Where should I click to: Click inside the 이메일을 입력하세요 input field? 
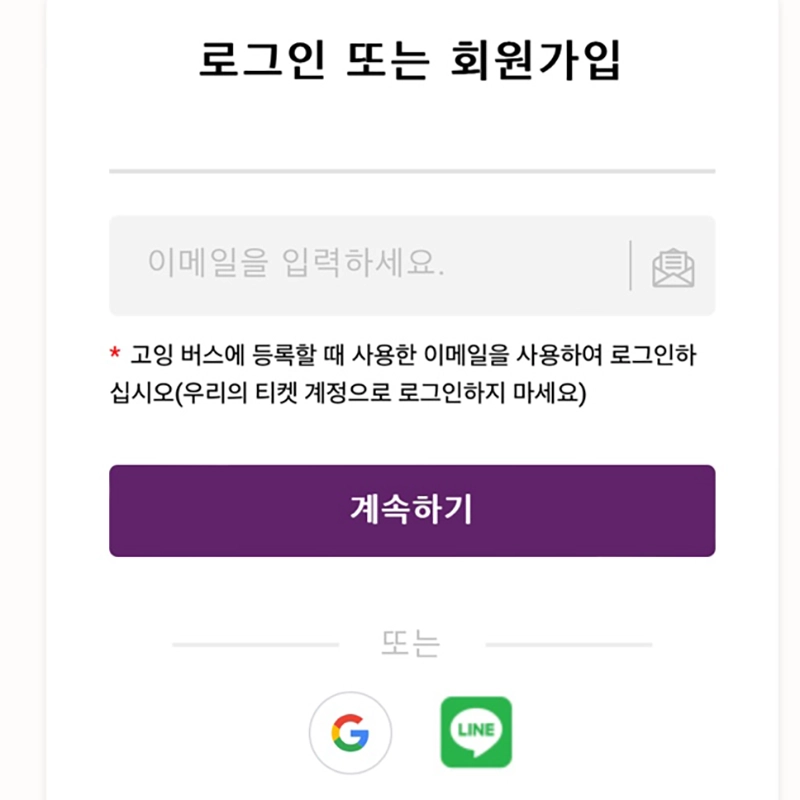[x=350, y=263]
